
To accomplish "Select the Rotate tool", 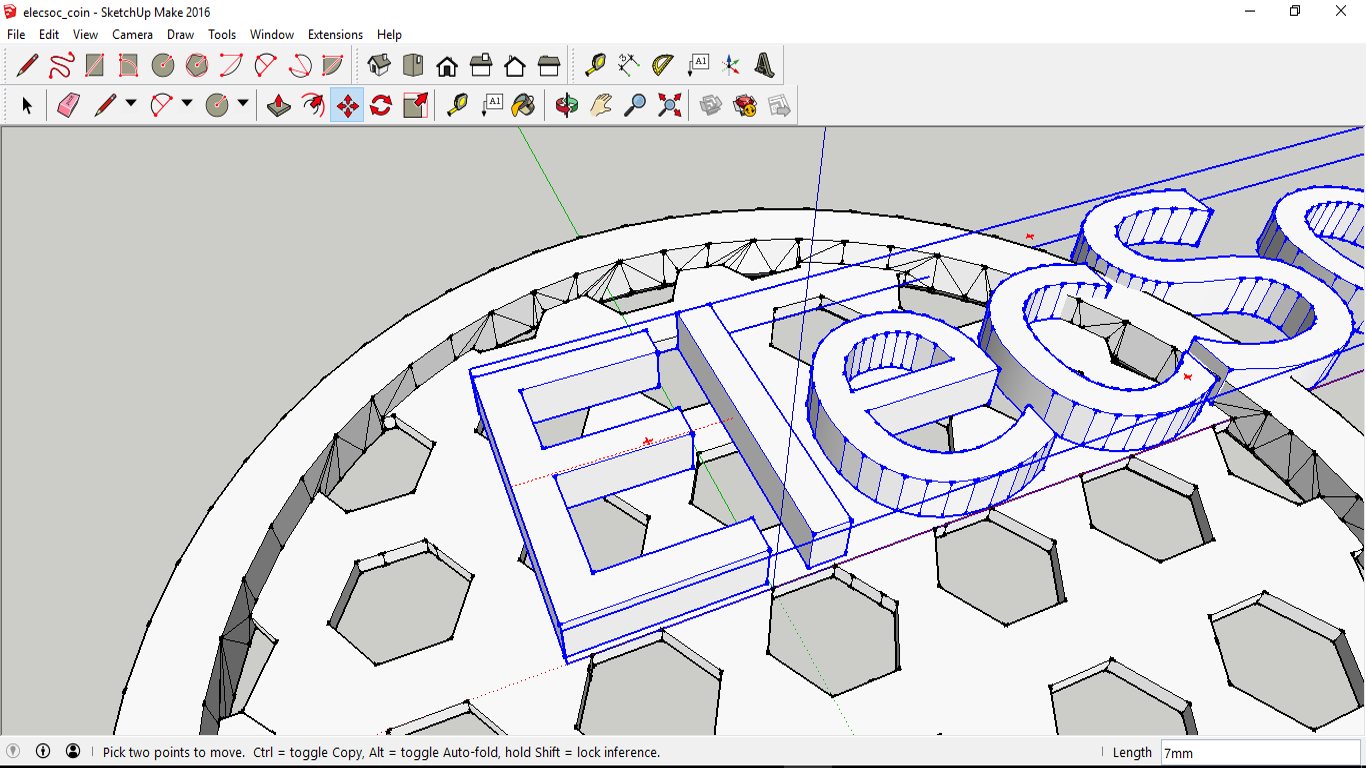I will tap(381, 105).
